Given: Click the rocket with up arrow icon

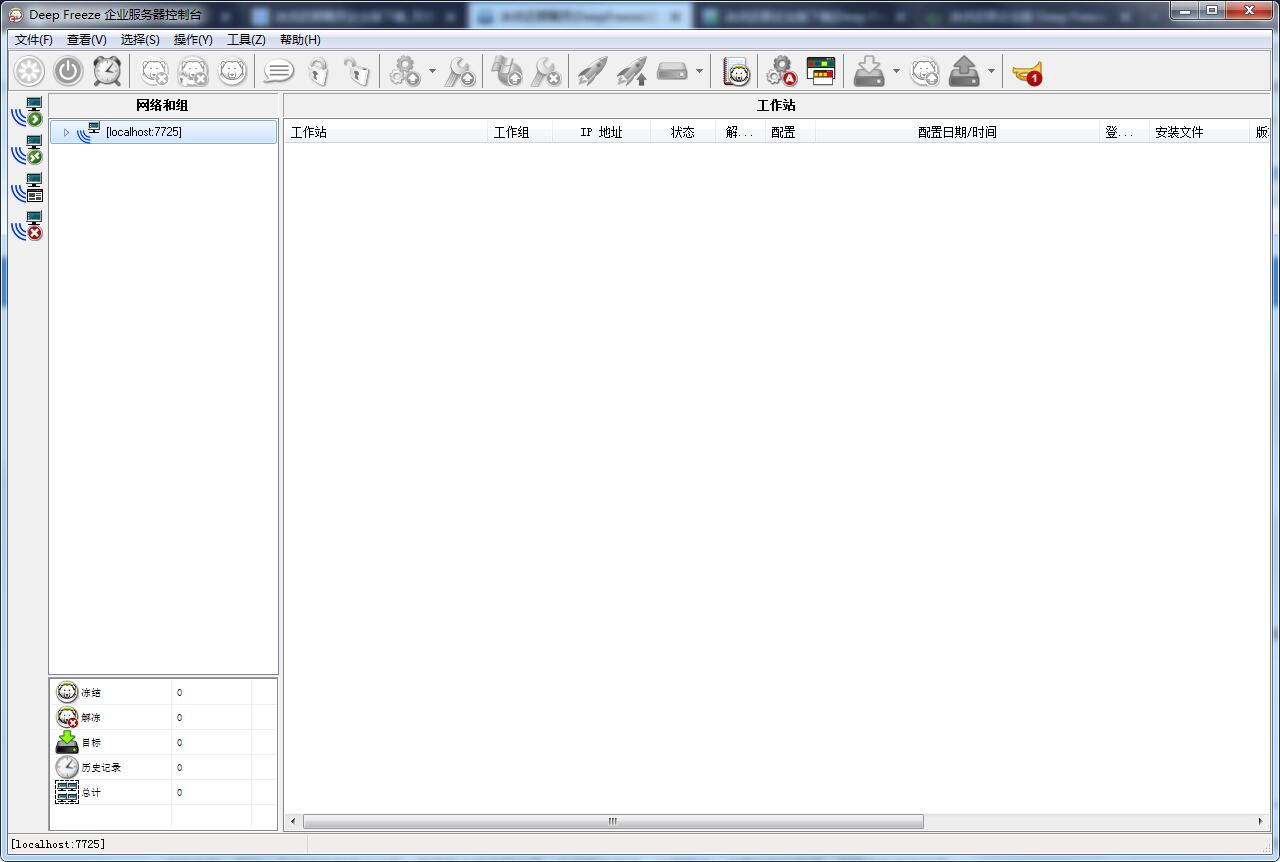Looking at the screenshot, I should (x=631, y=71).
